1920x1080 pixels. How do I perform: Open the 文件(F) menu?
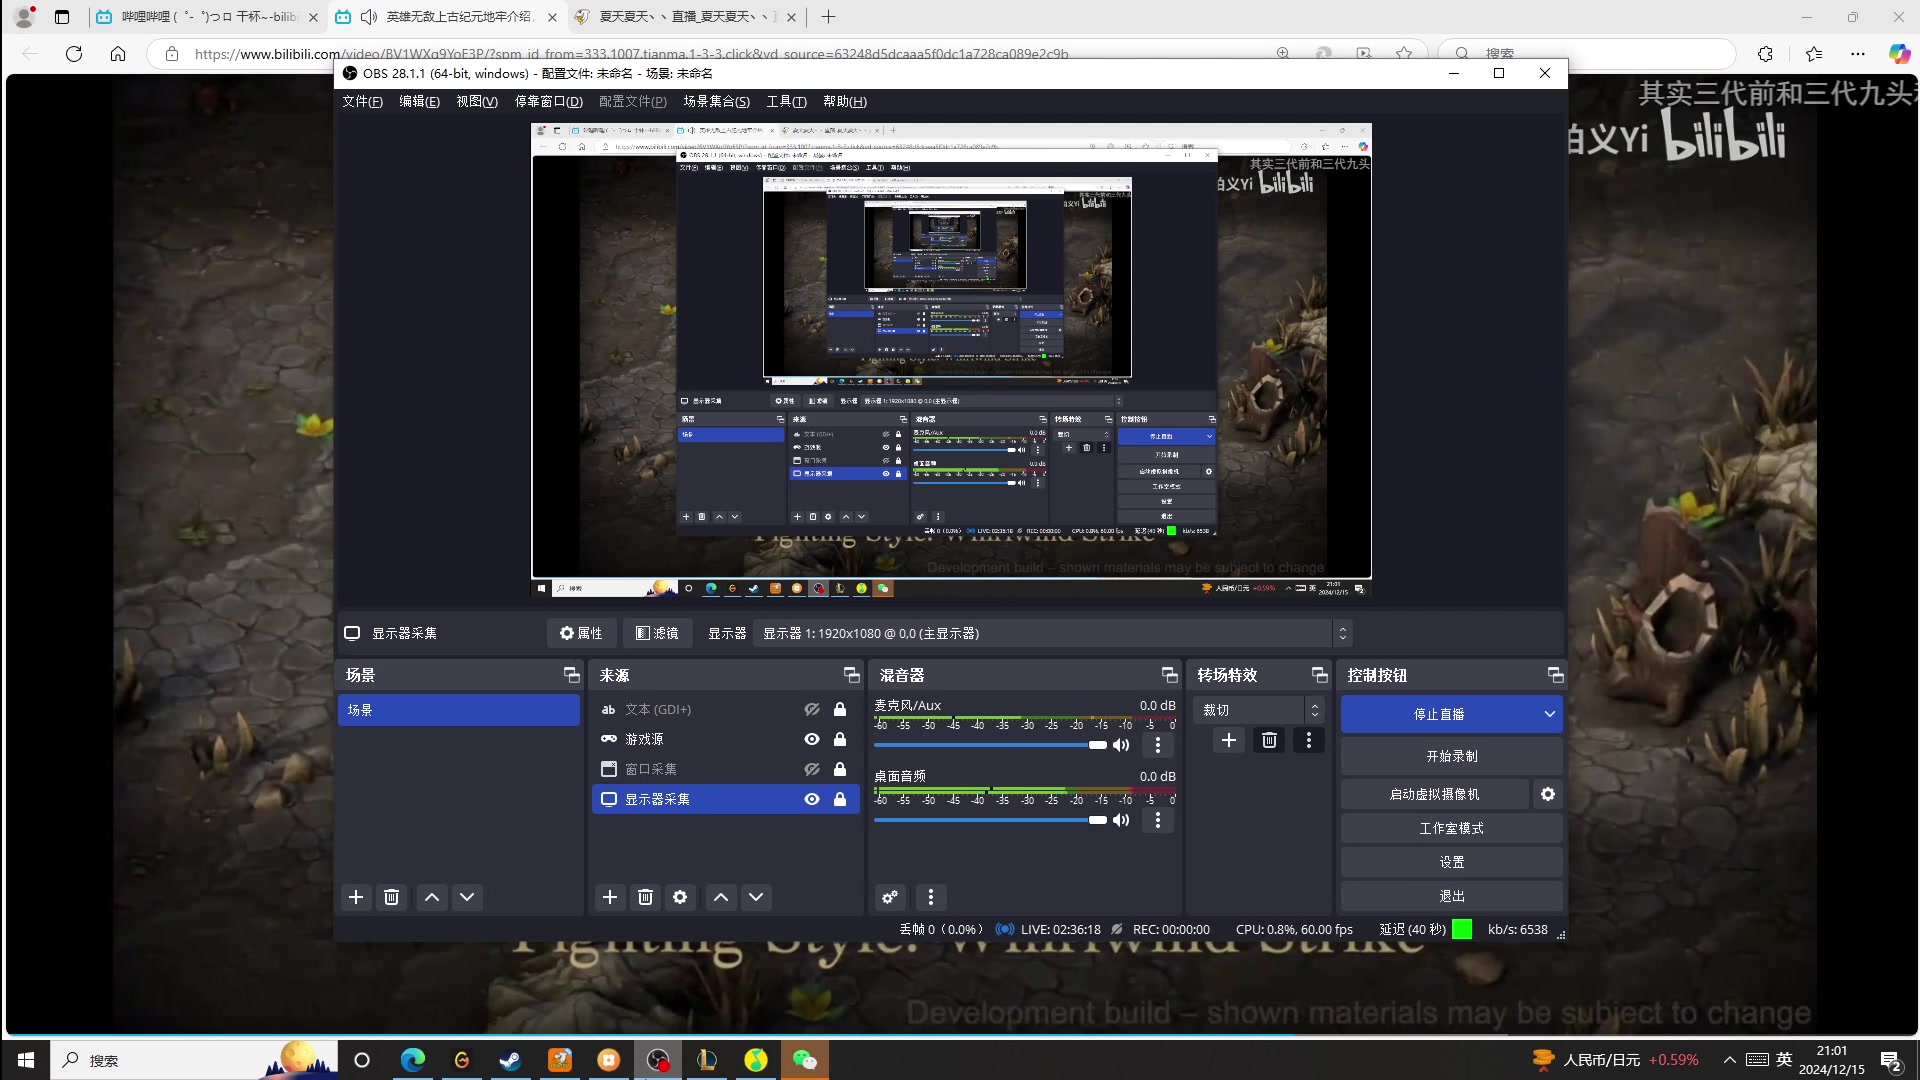[x=362, y=102]
